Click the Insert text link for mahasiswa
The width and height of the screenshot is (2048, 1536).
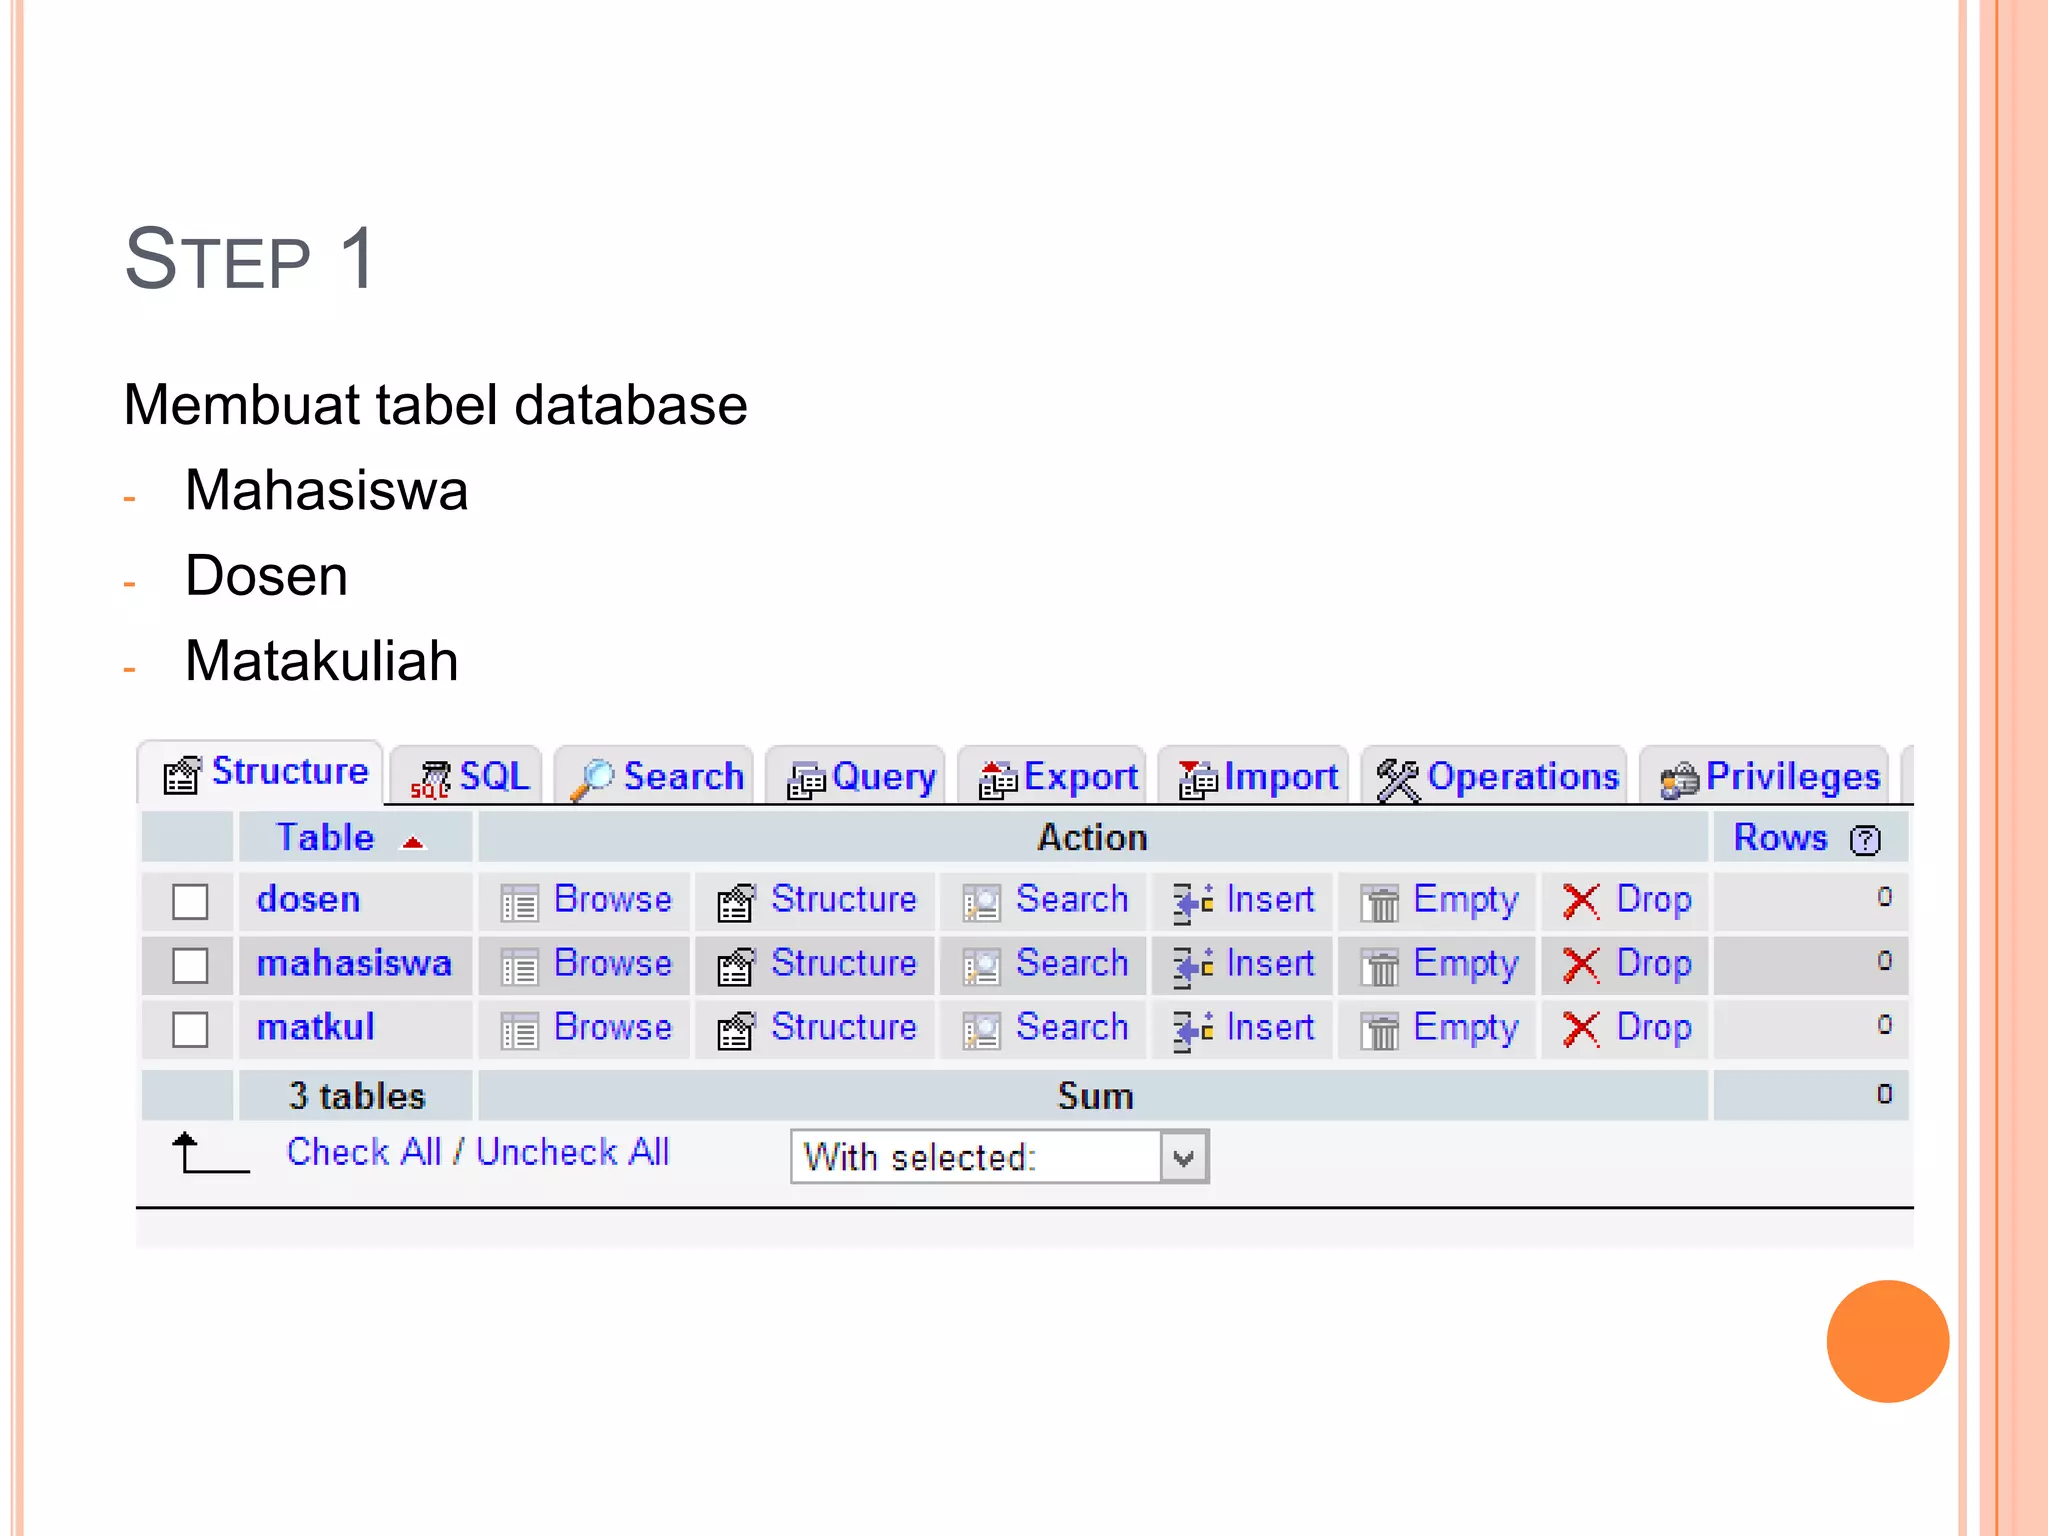click(1270, 963)
